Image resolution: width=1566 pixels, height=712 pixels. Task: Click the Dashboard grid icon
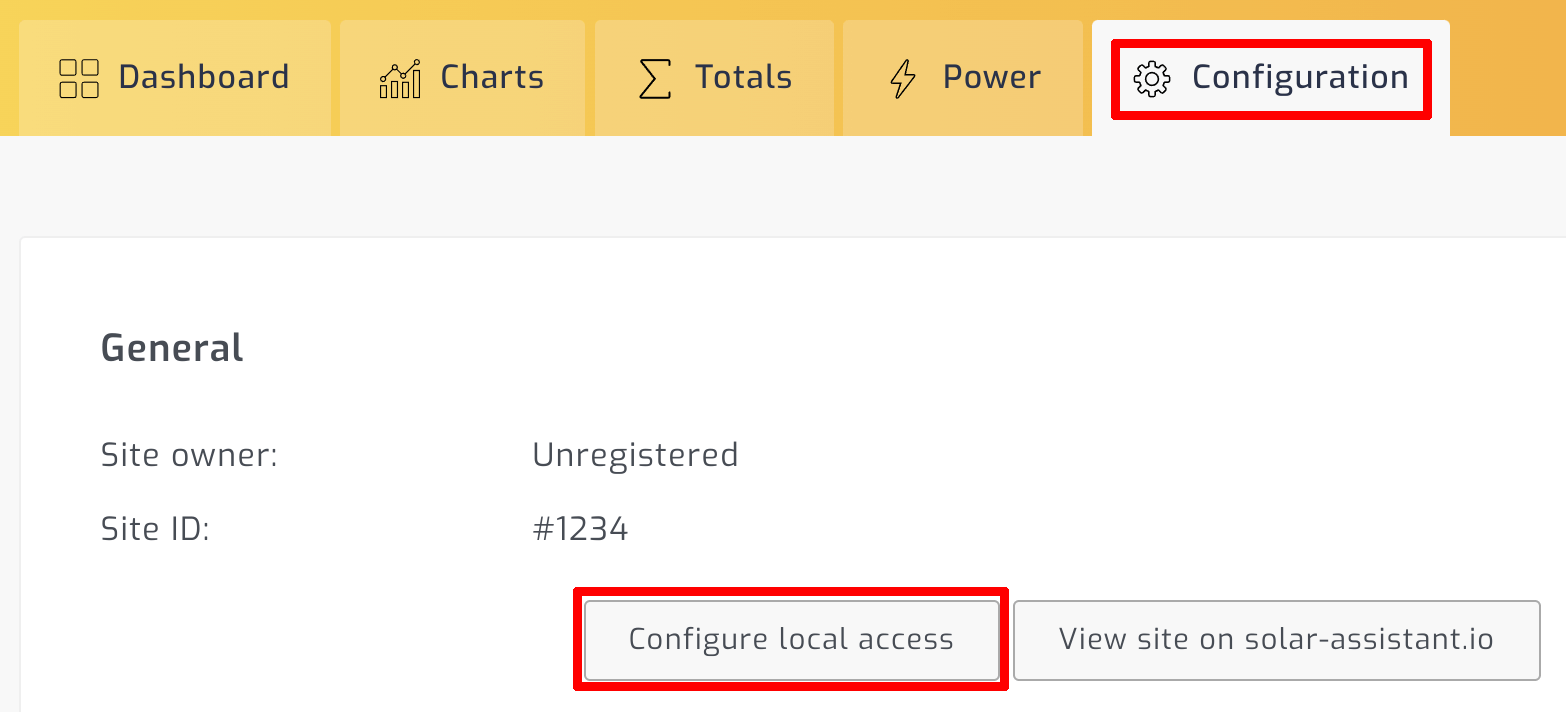point(78,77)
